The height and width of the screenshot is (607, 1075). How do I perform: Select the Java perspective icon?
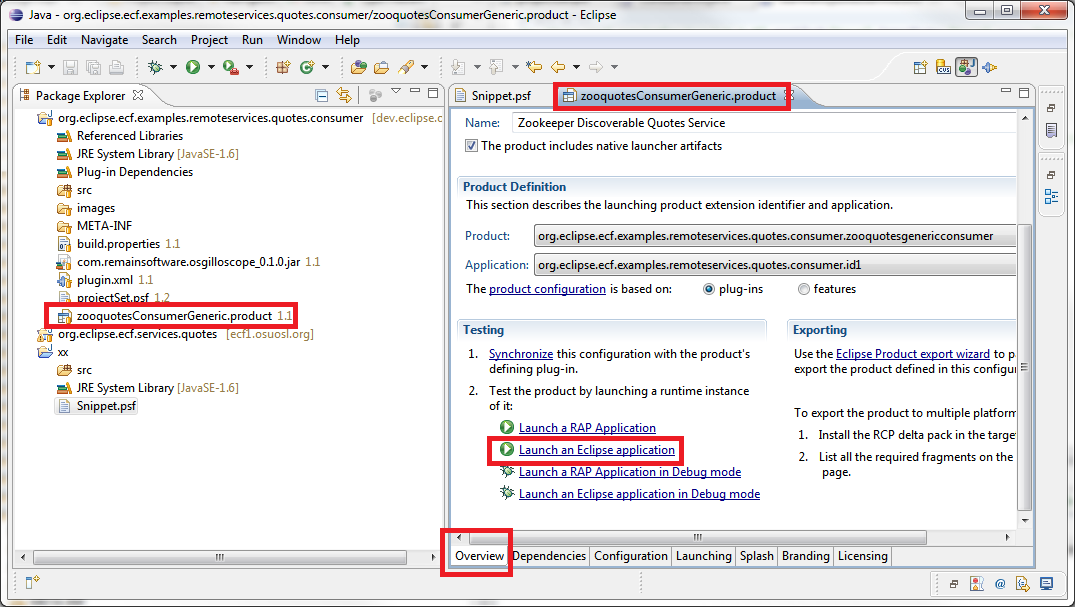(x=967, y=67)
